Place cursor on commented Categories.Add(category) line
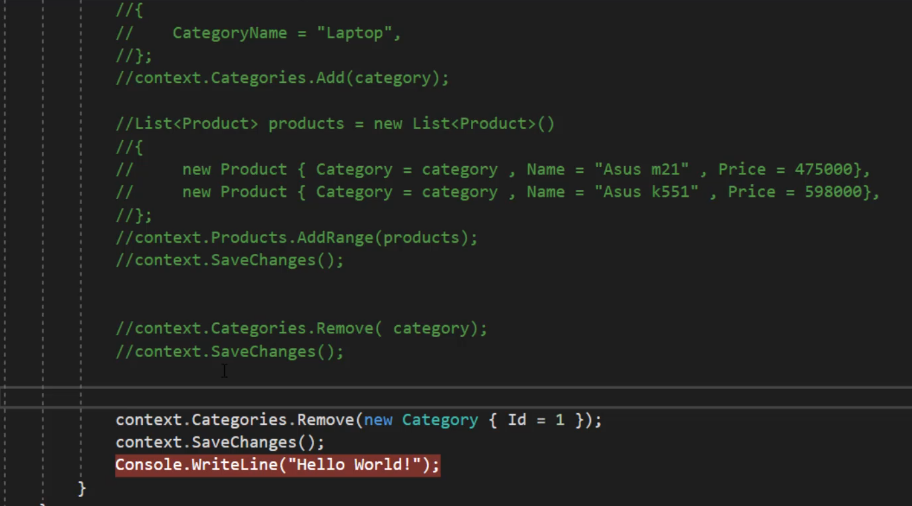912x506 pixels. pyautogui.click(x=282, y=78)
